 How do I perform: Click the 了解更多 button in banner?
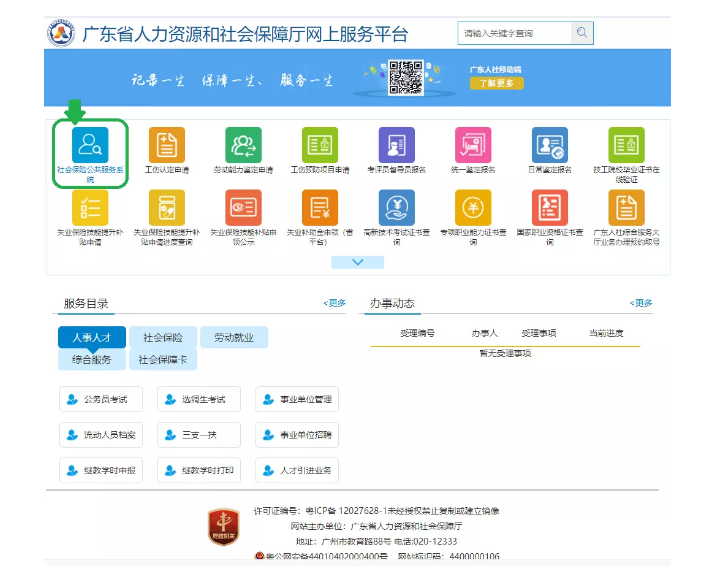point(497,83)
